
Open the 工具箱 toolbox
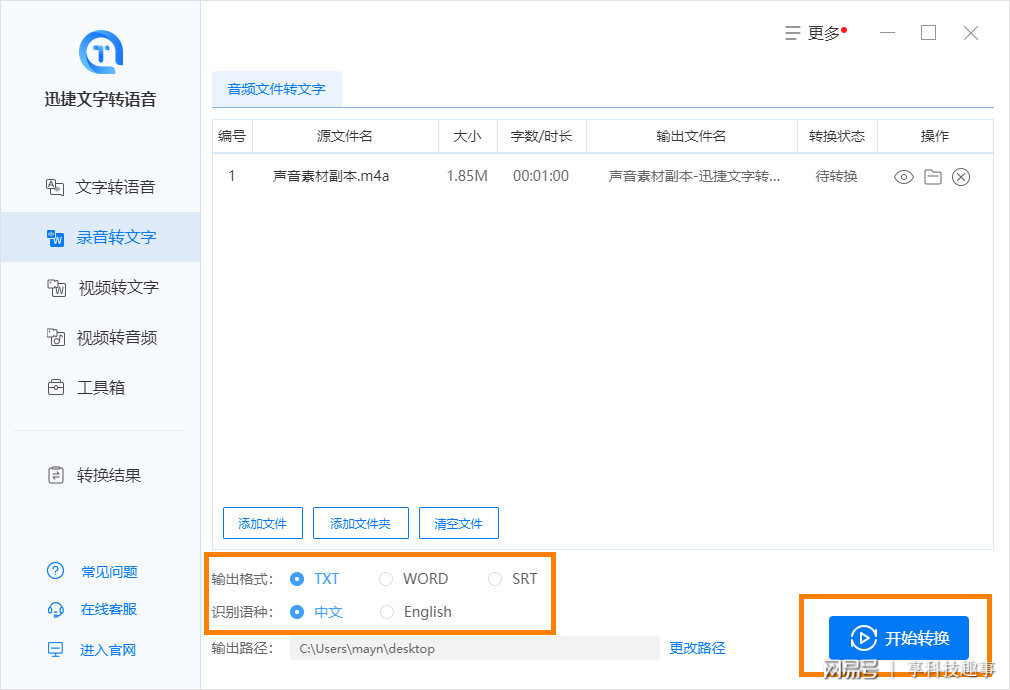(x=100, y=388)
